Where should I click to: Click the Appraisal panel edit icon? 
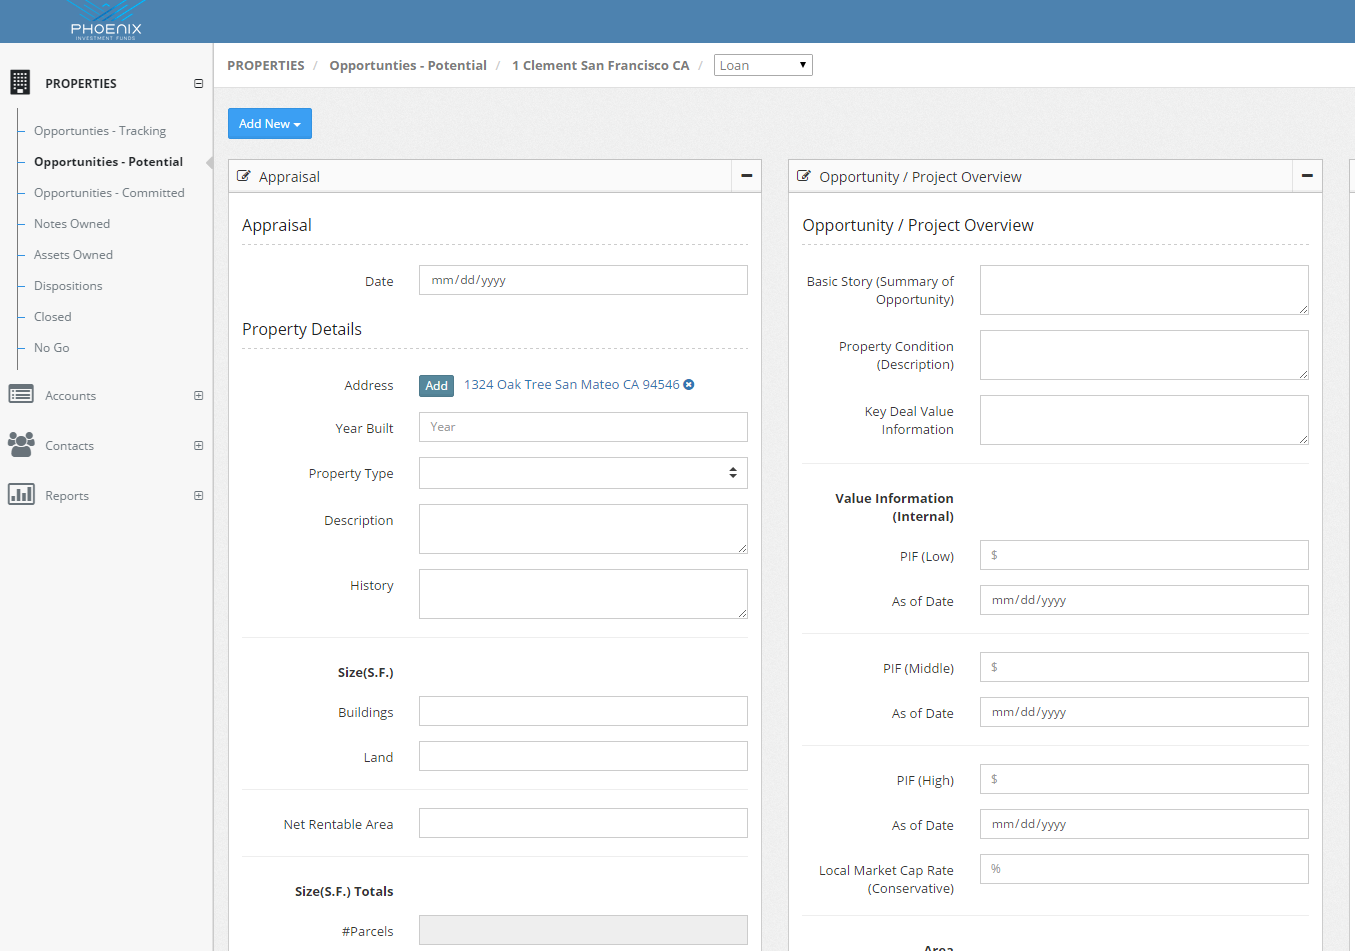tap(243, 176)
